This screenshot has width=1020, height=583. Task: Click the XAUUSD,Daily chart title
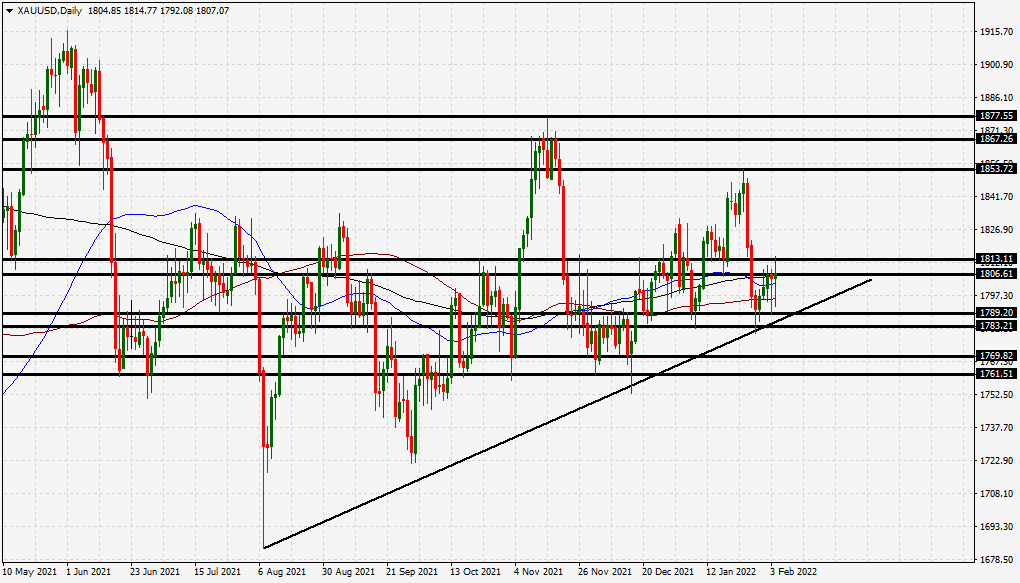click(x=50, y=10)
